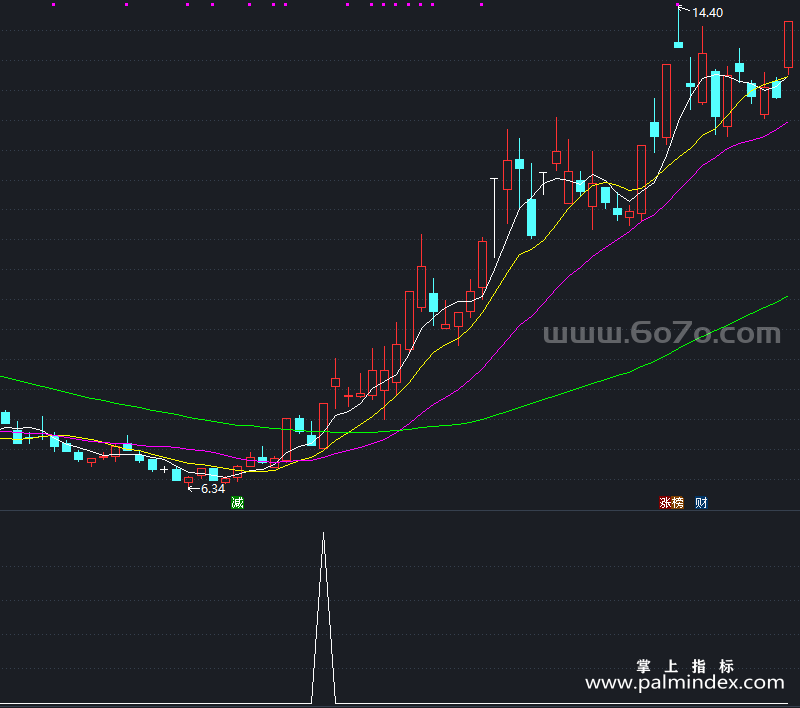The width and height of the screenshot is (800, 708).
Task: Click the blue "财" info badge
Action: (x=701, y=502)
